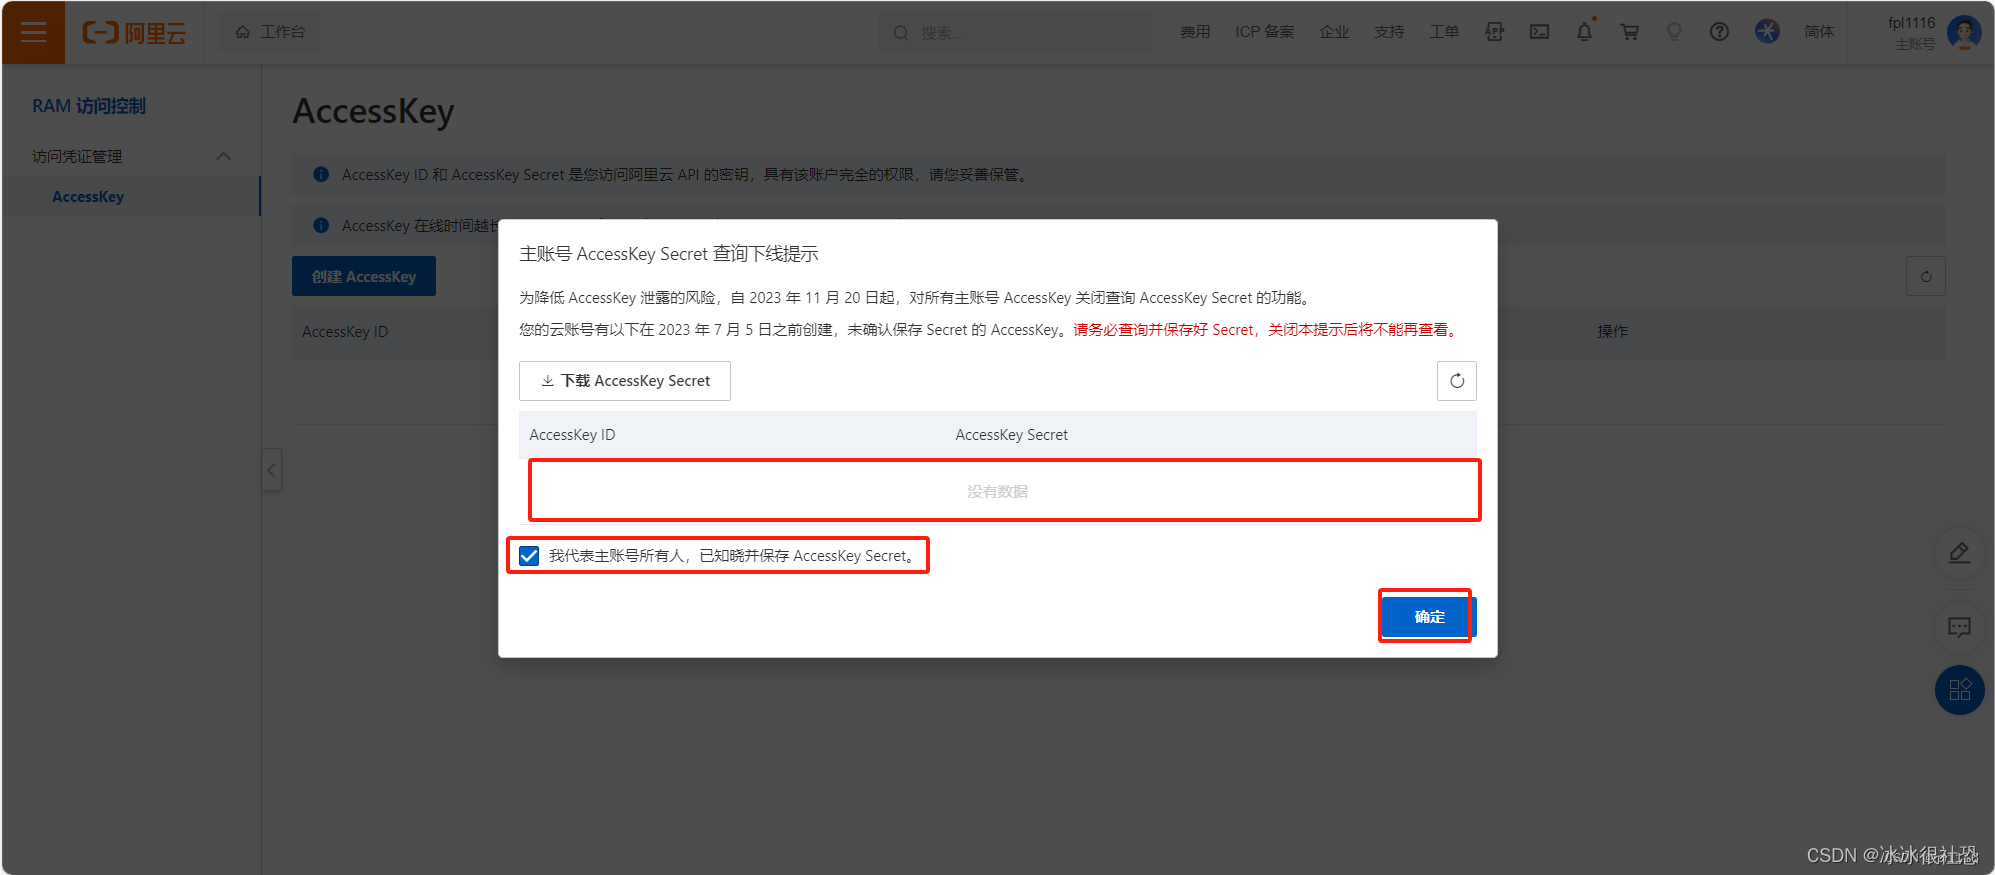Refresh the dialog's AccessKey table
1995x875 pixels.
tap(1457, 381)
